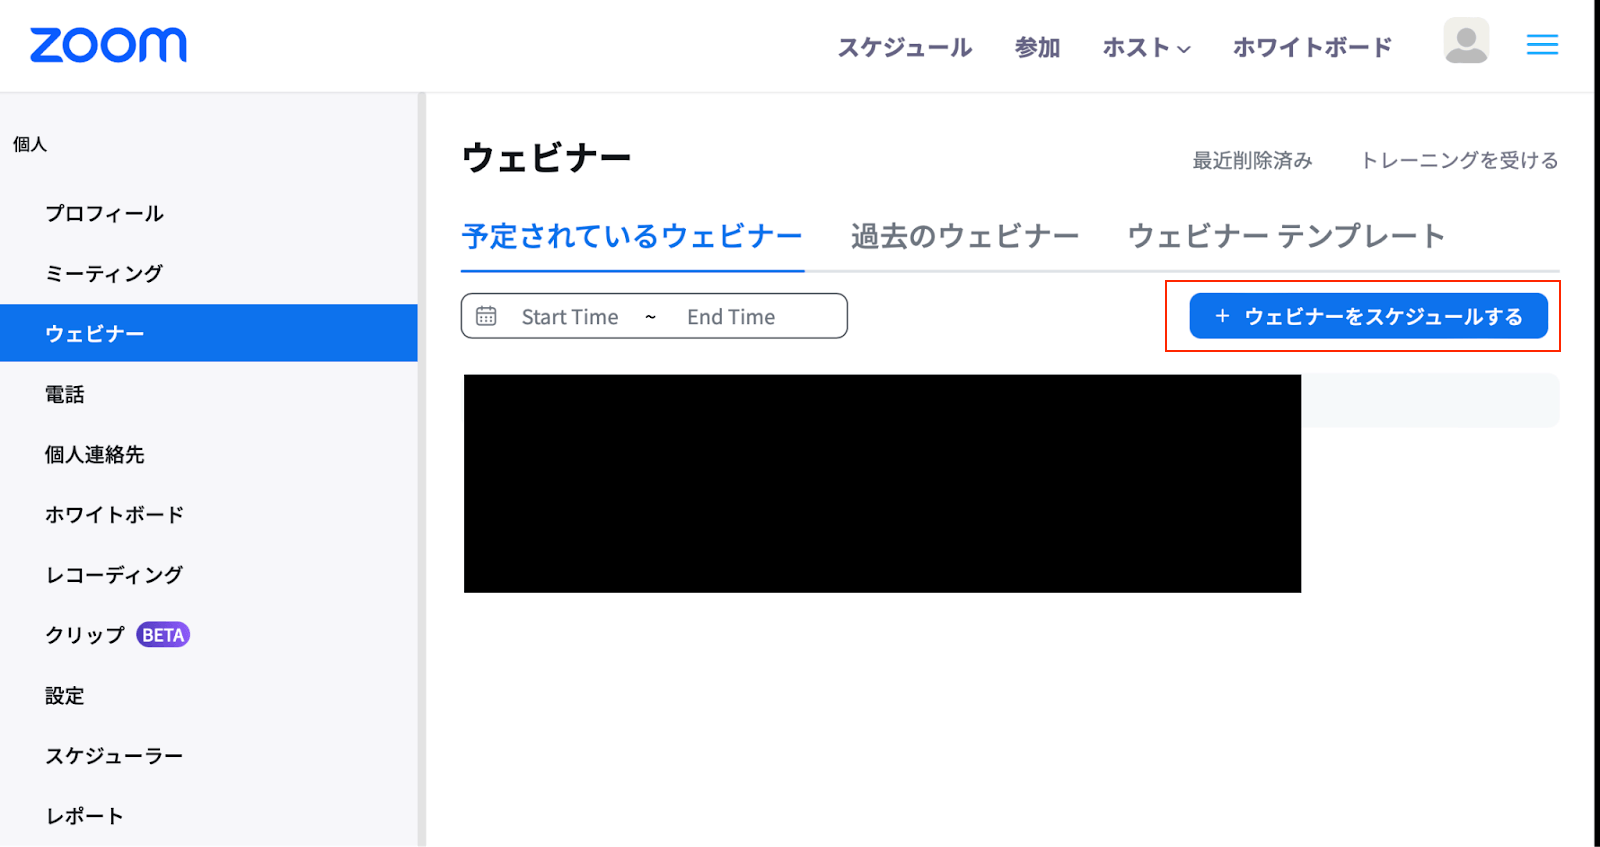Click the sidebar vertical scrollbar
This screenshot has width=1600, height=847.
[422, 470]
